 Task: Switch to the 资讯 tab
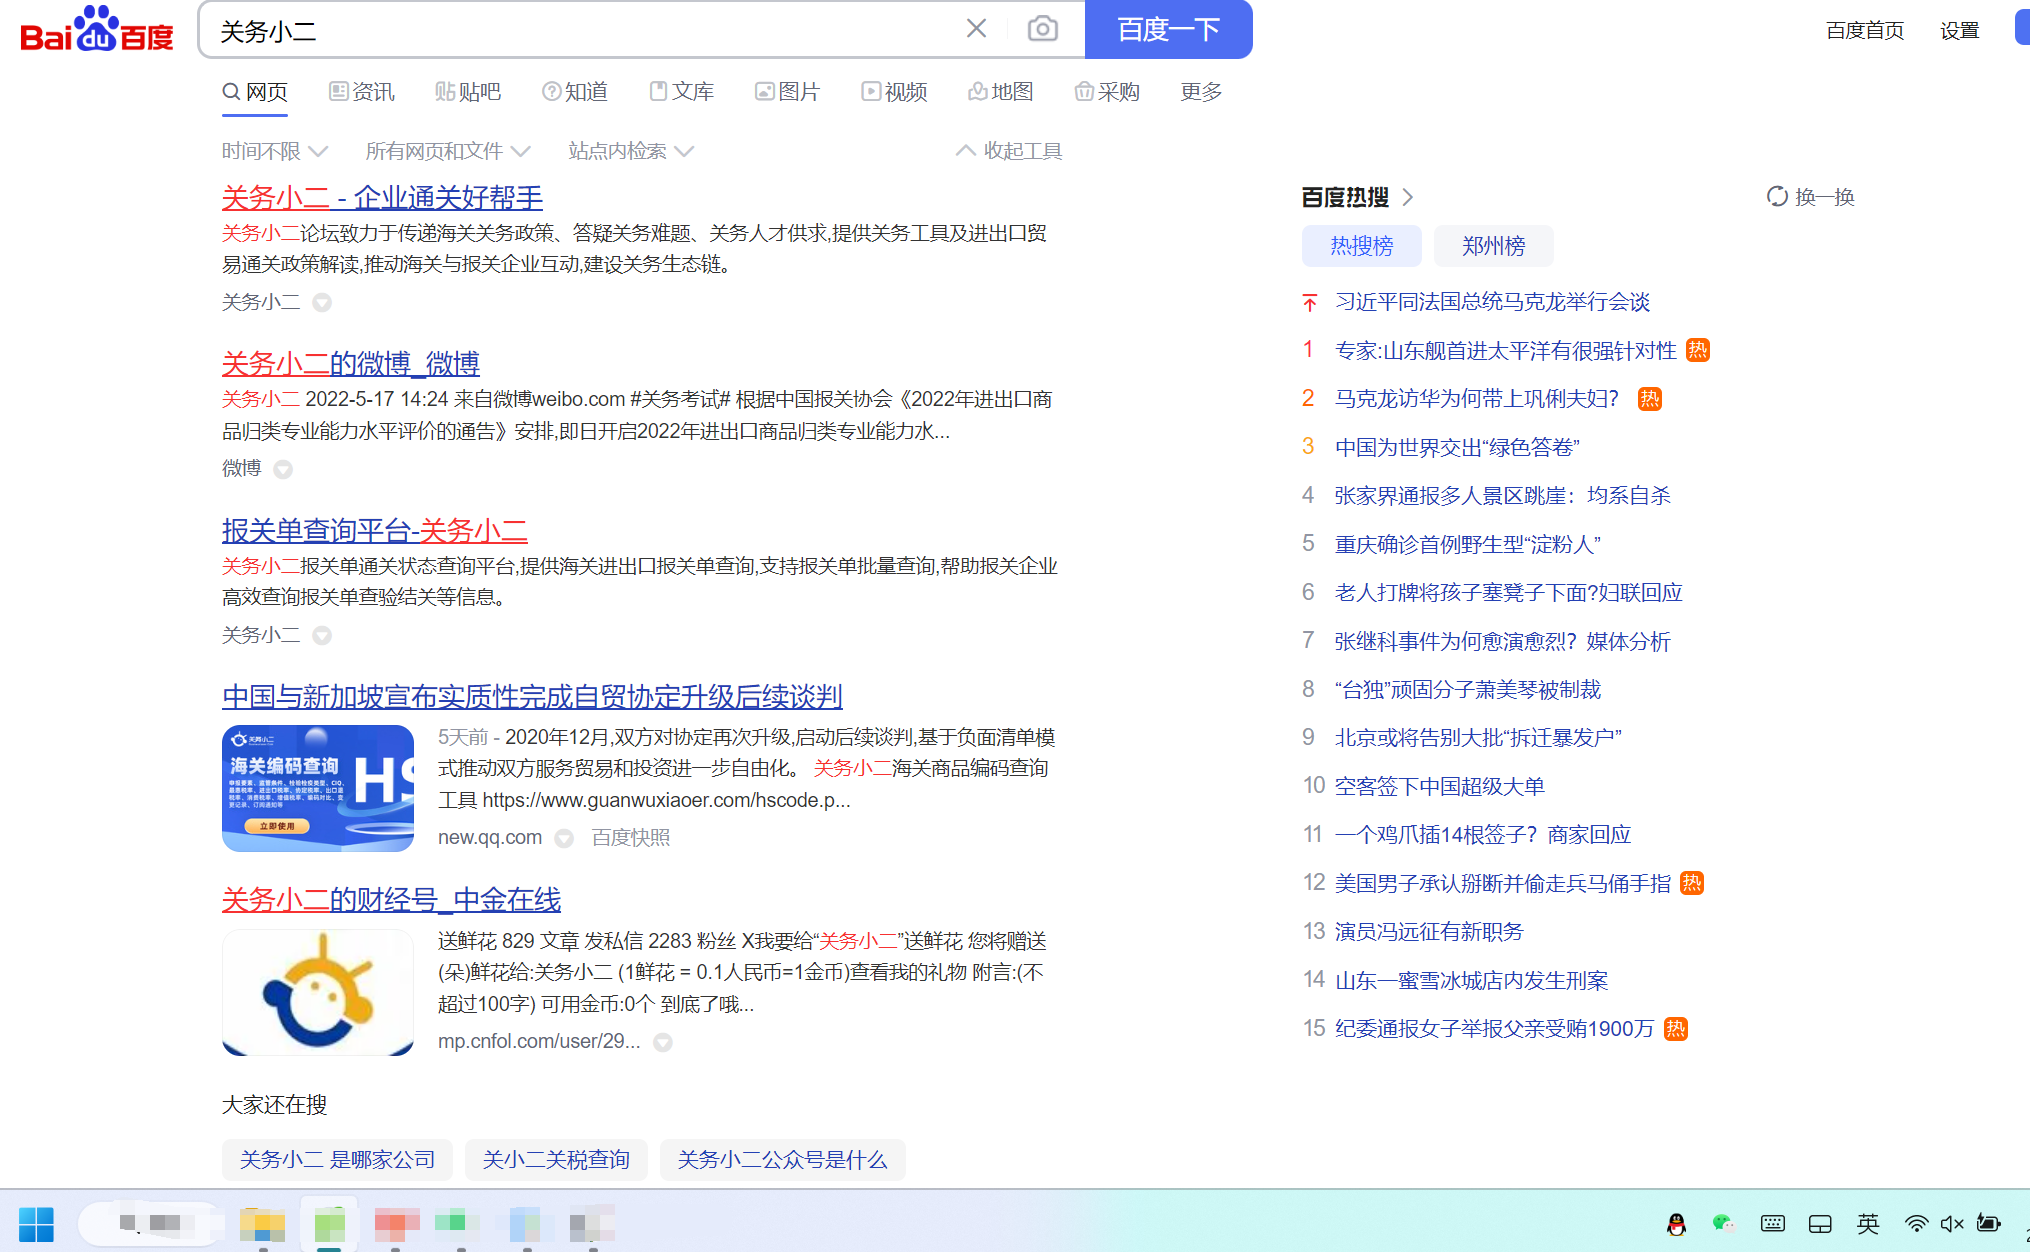tap(362, 92)
